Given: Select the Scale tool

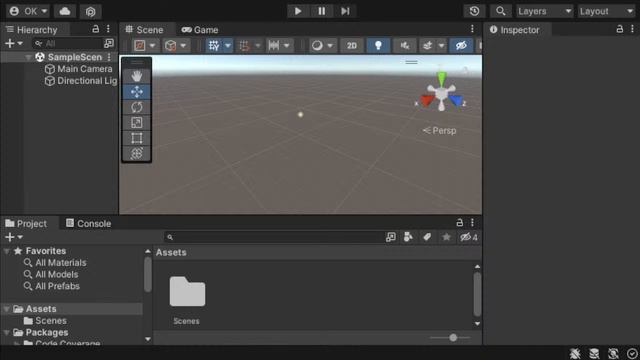Looking at the screenshot, I should coord(137,123).
